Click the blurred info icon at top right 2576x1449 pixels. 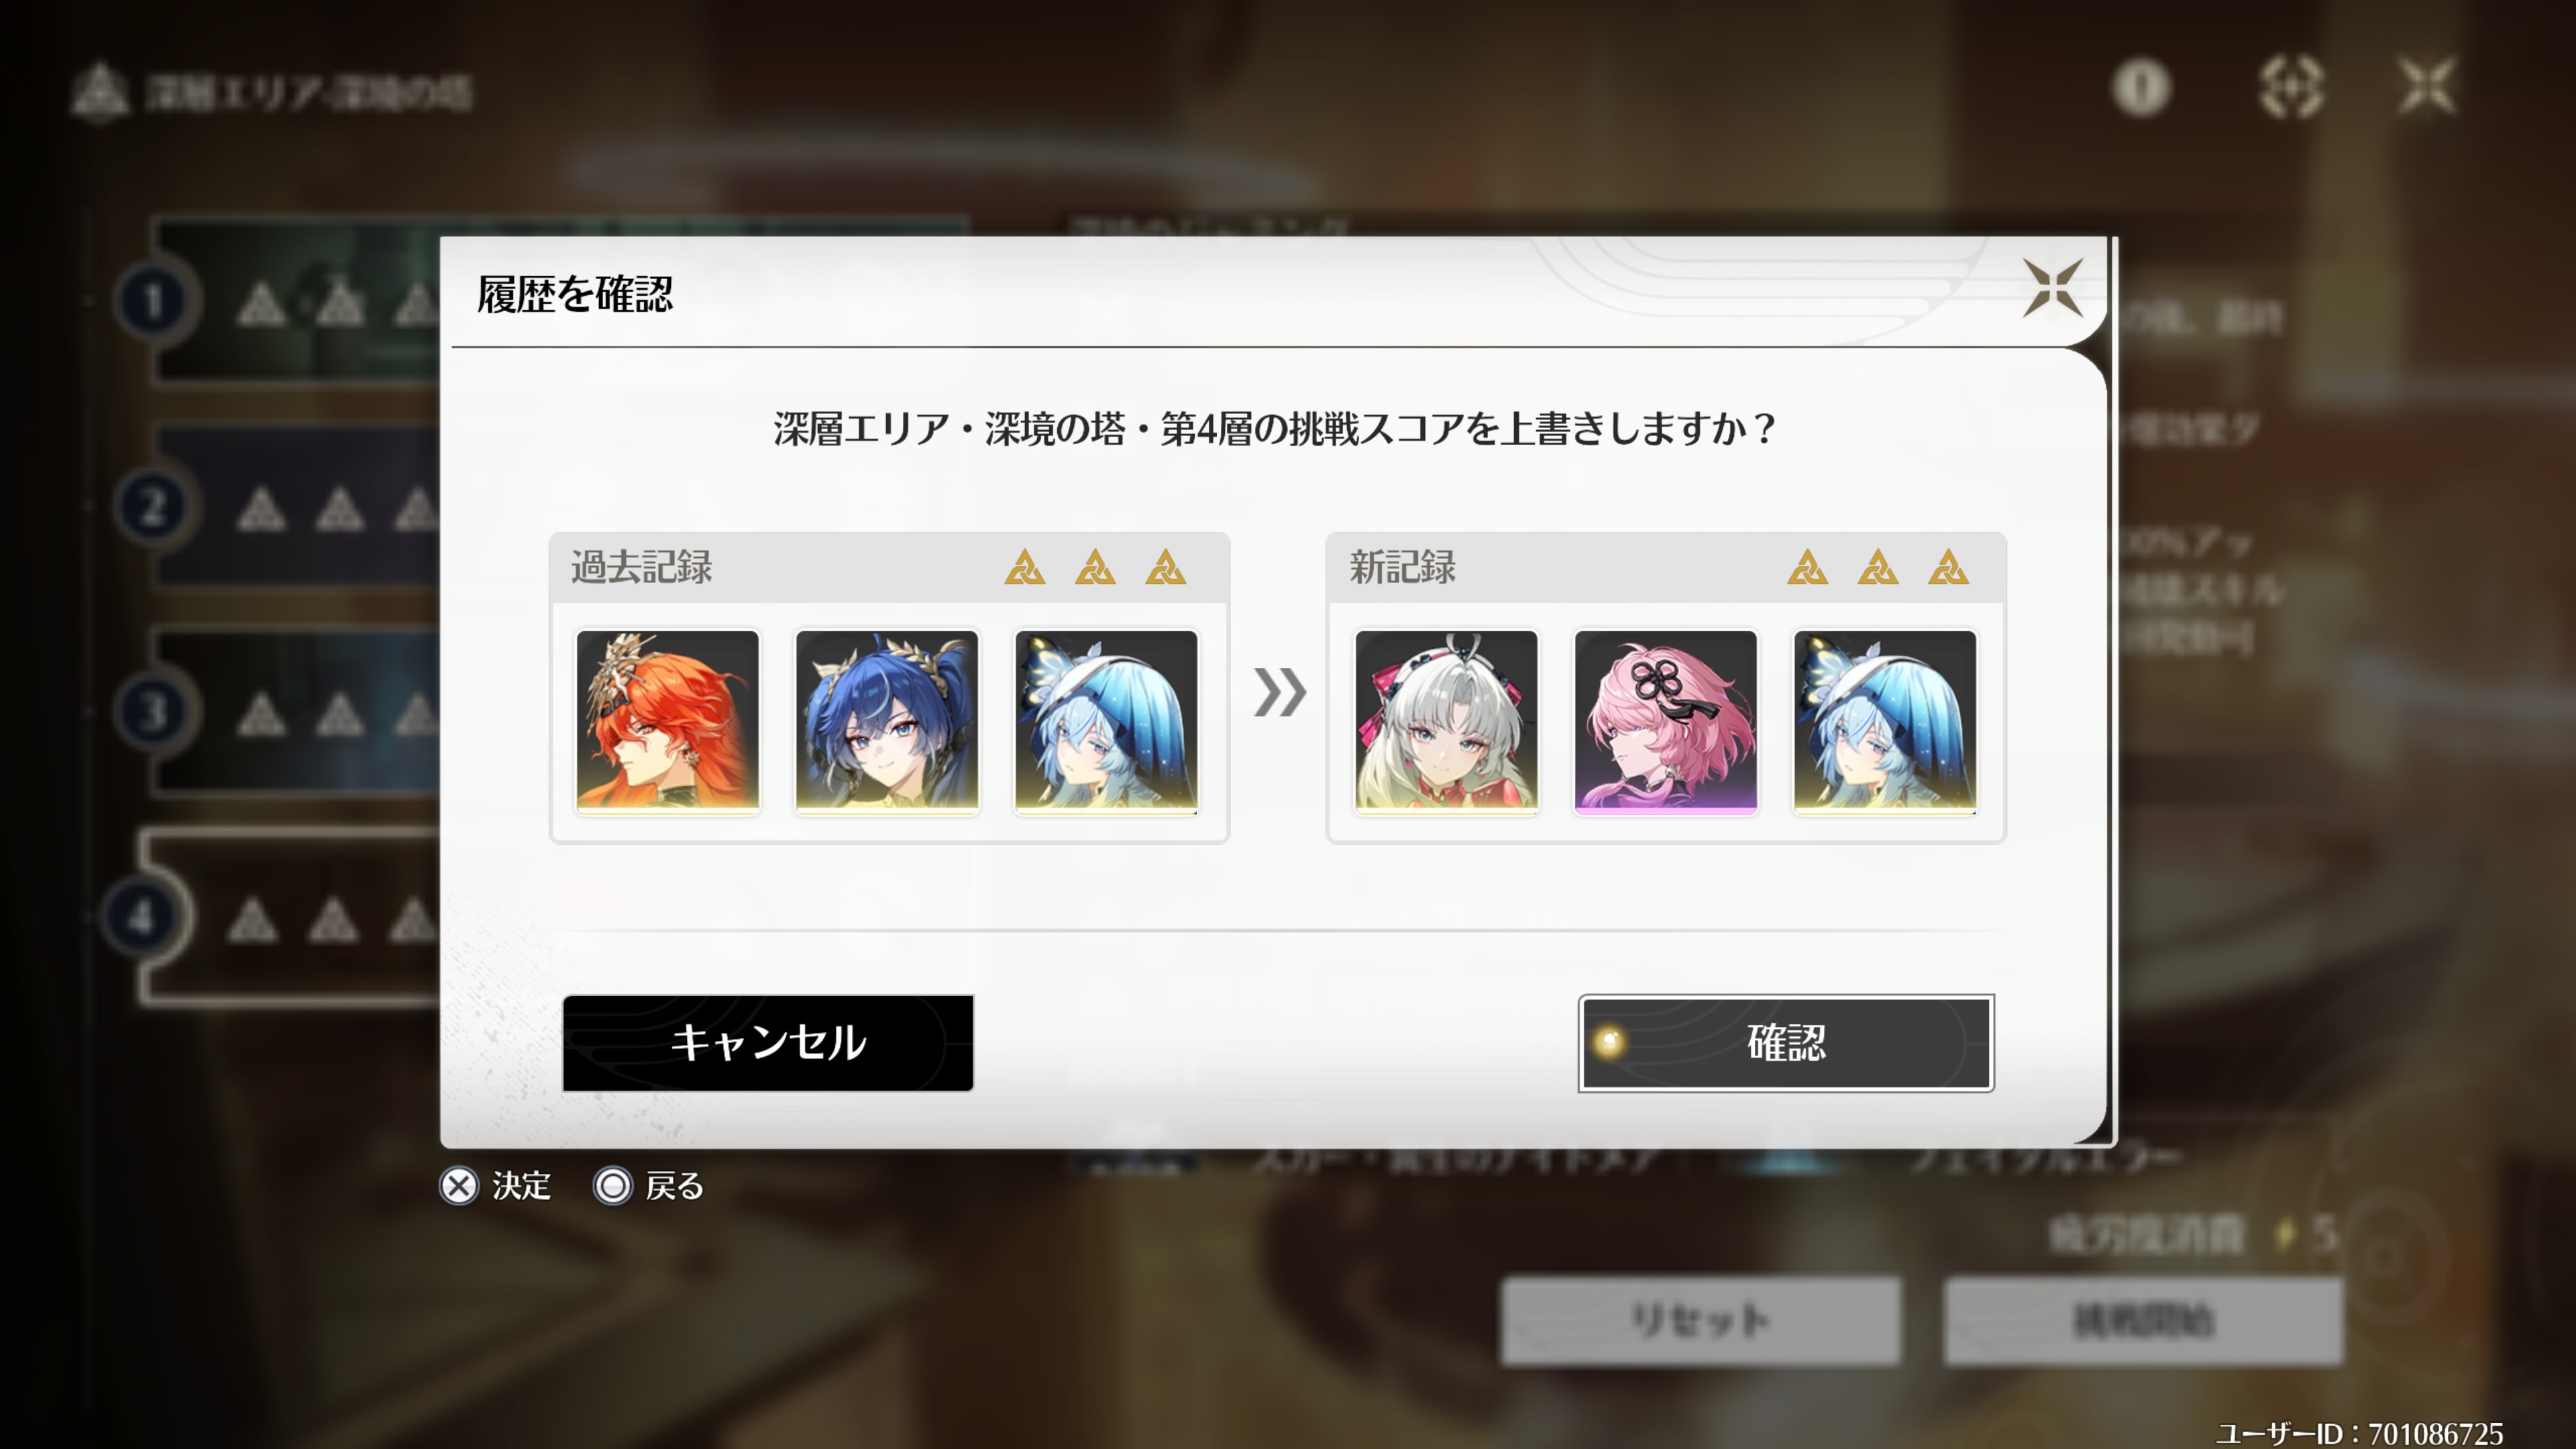2141,88
